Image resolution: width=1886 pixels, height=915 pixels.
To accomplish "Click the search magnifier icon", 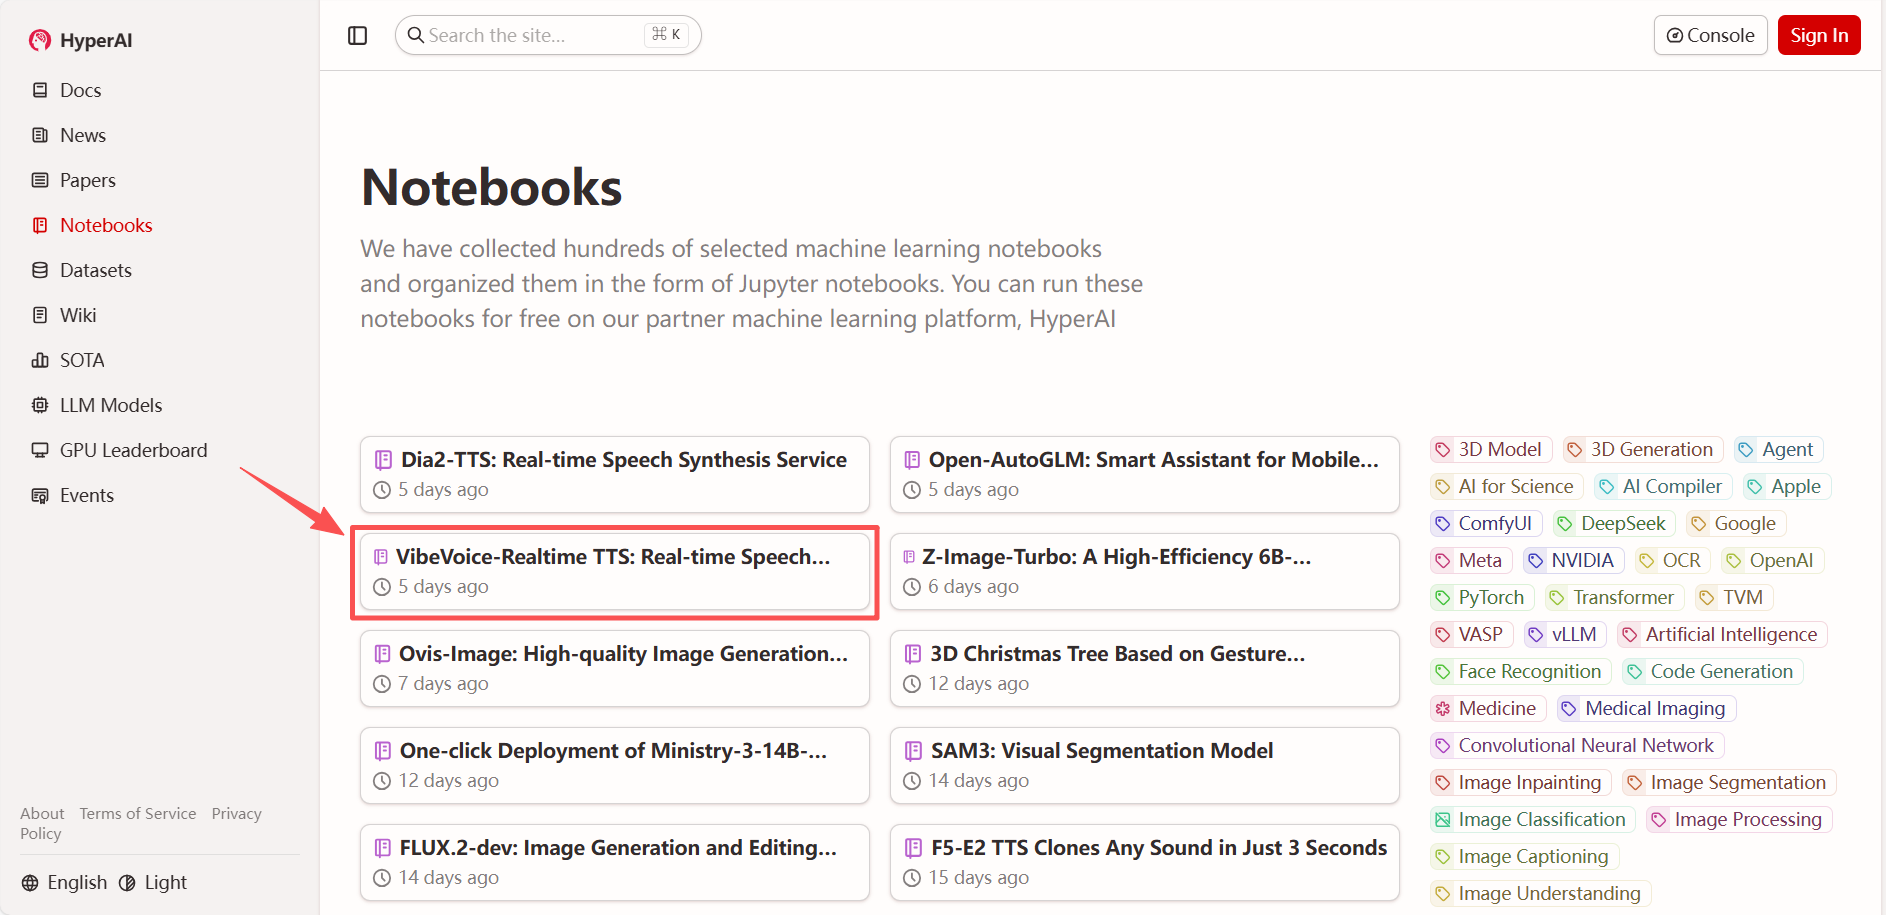I will (416, 36).
